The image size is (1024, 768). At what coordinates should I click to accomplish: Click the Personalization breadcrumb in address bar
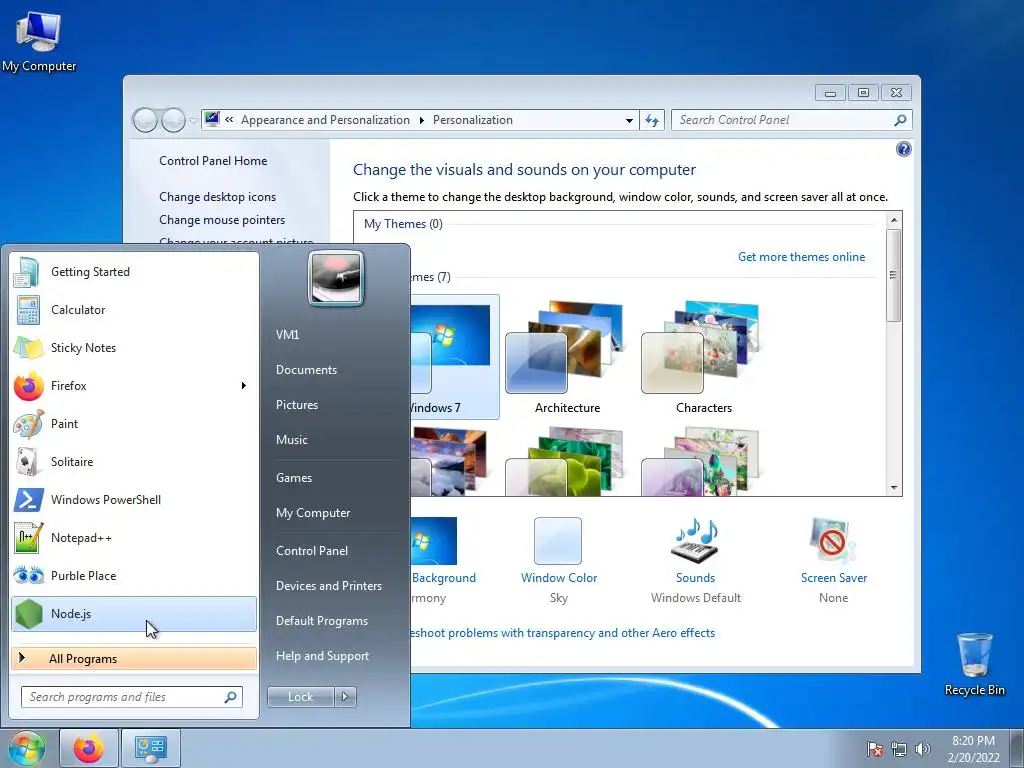473,120
